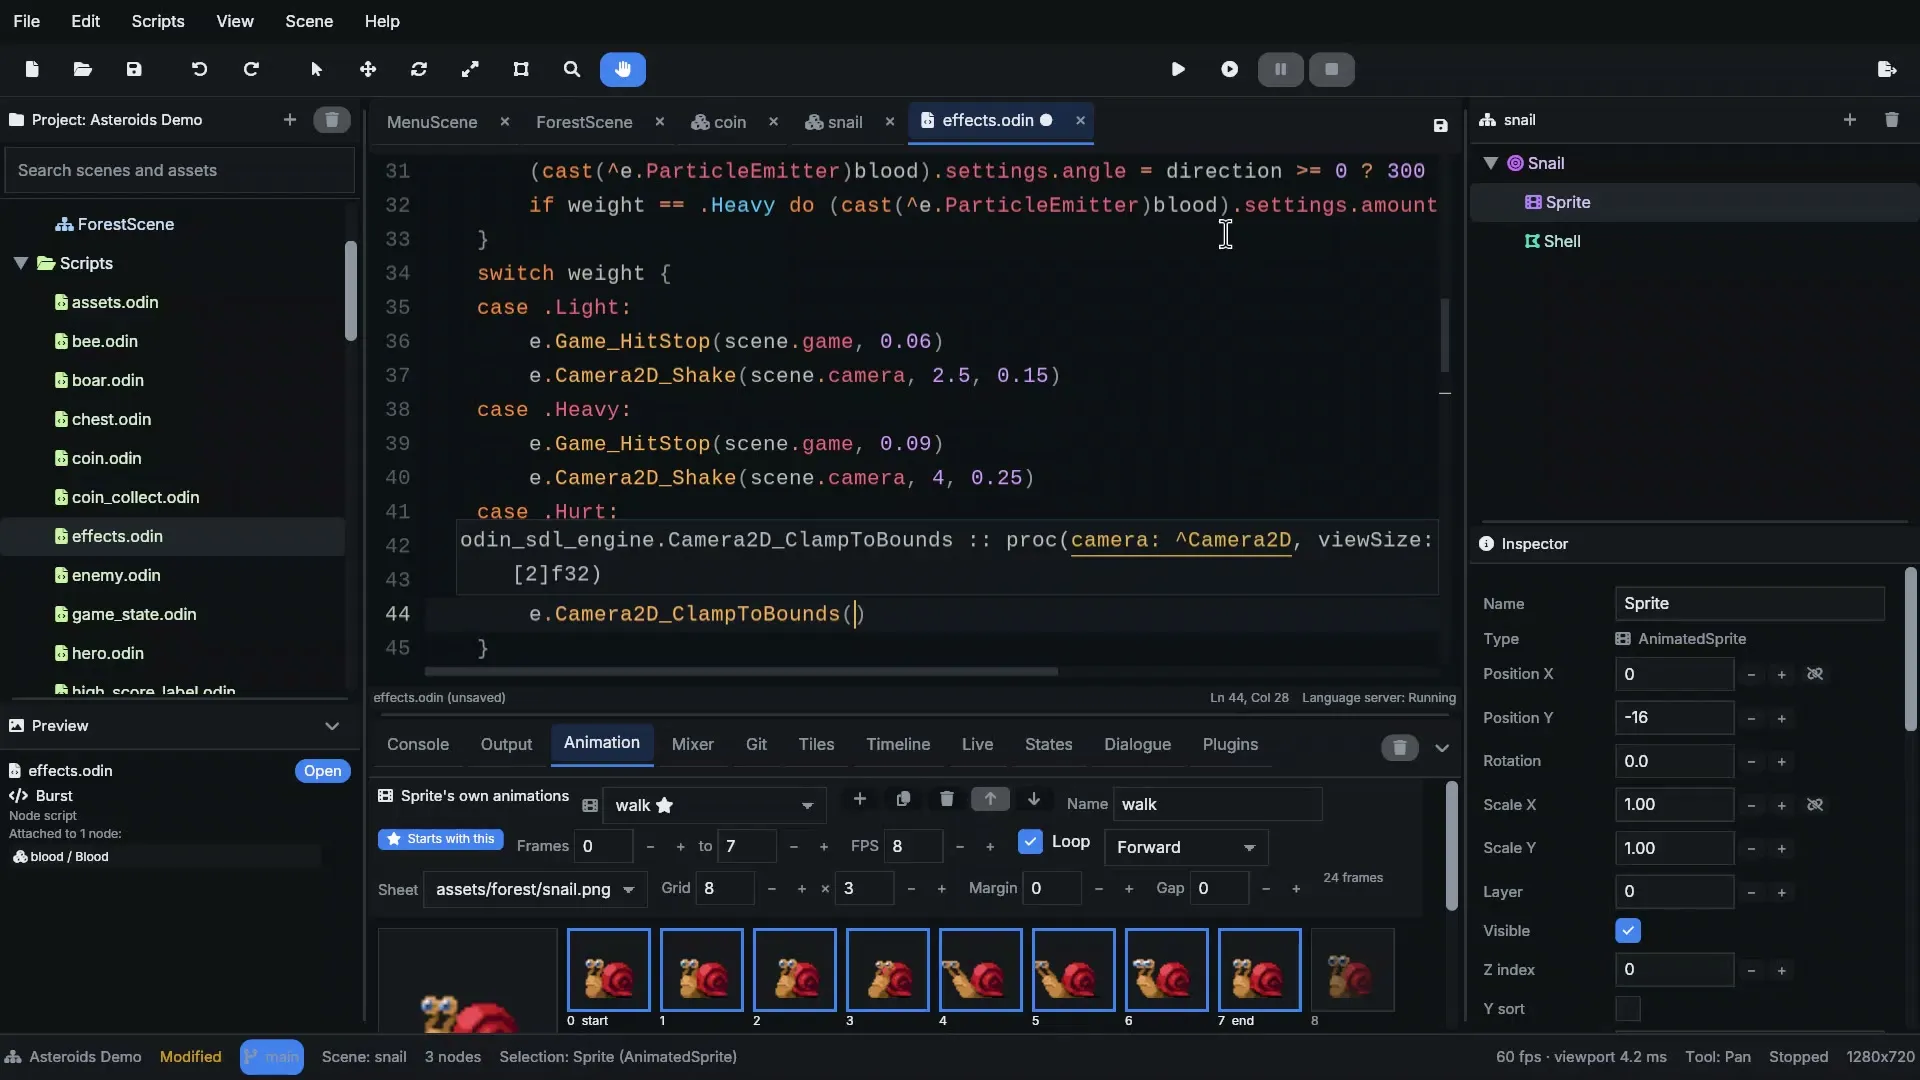Click the Open button in Preview
1920x1080 pixels.
322,771
